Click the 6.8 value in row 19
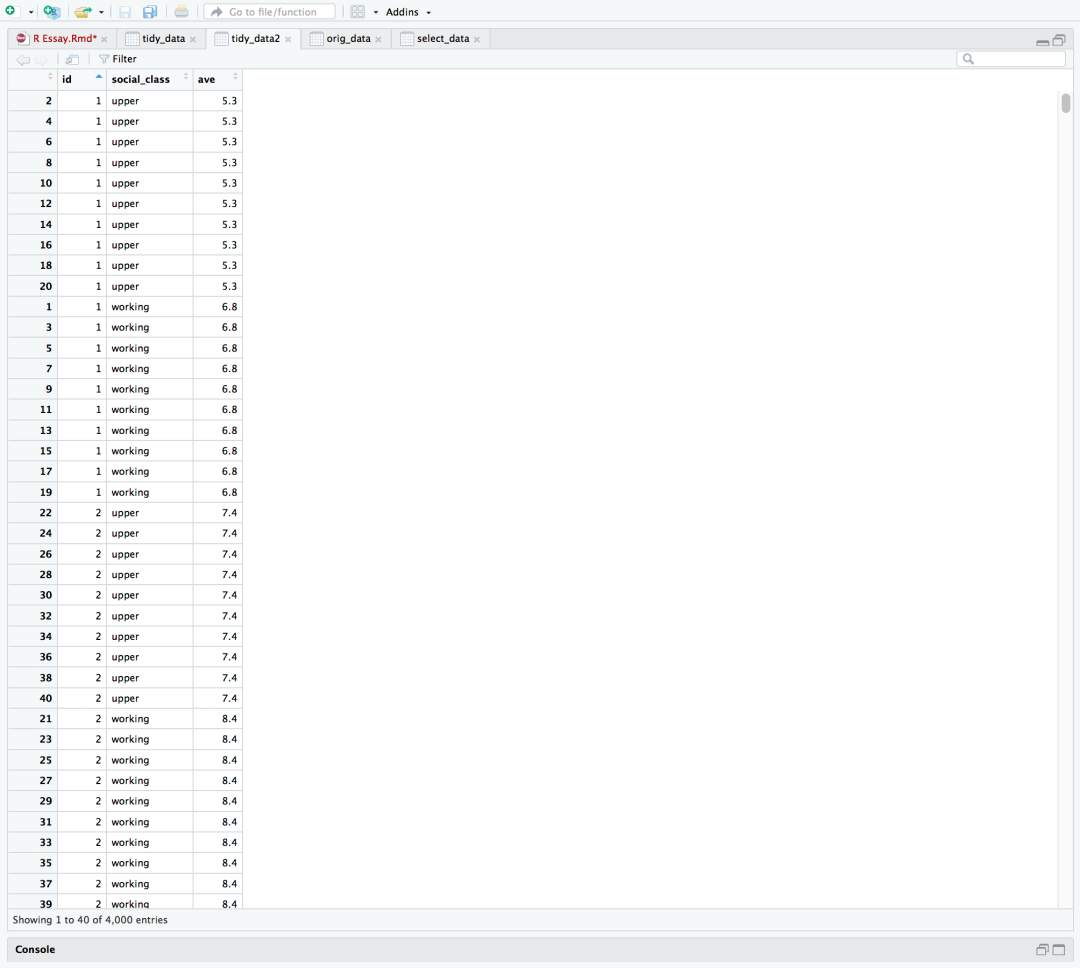The image size is (1080, 968). tap(218, 492)
